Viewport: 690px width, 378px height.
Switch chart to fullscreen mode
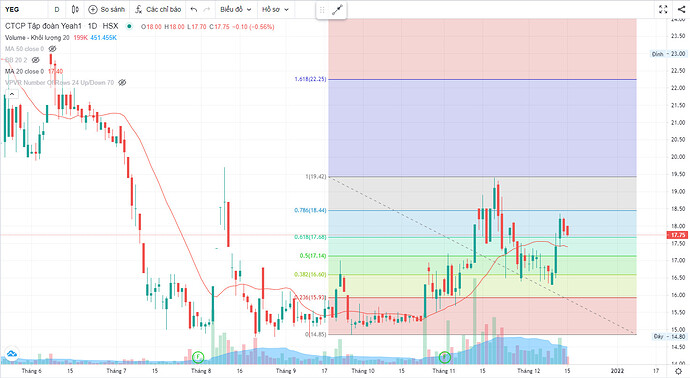point(663,9)
